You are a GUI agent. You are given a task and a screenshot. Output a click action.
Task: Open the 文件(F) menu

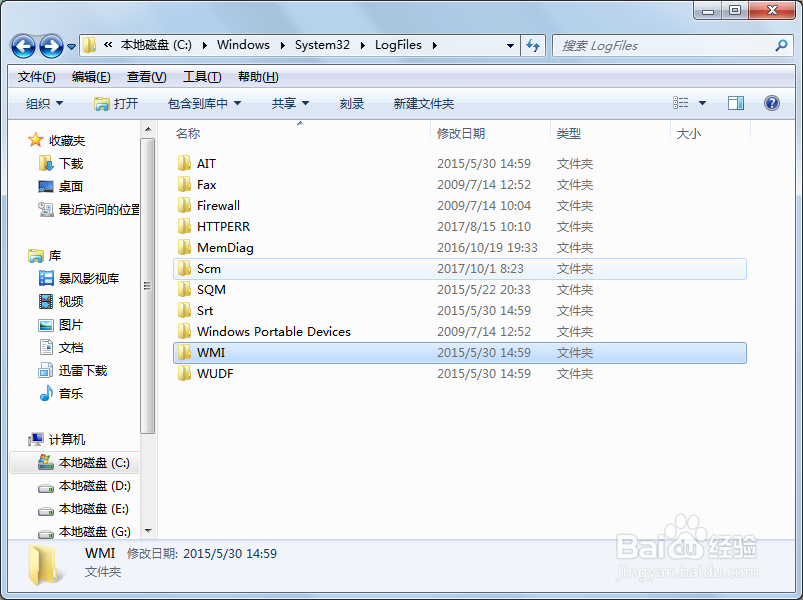[36, 77]
